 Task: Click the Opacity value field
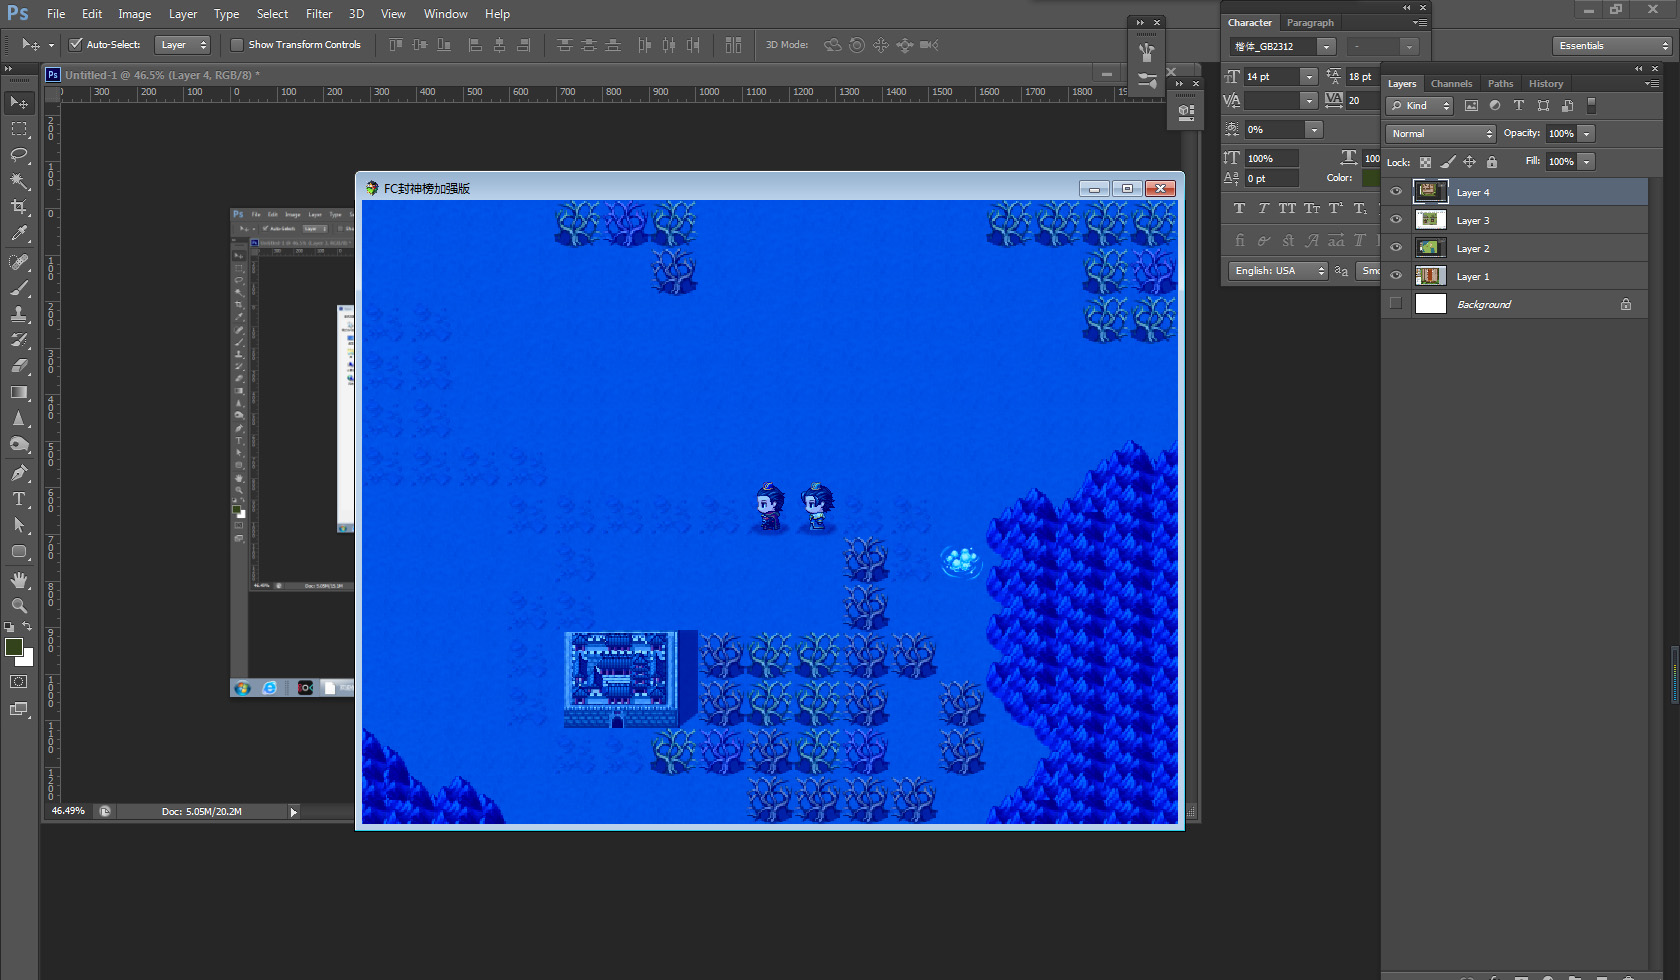pyautogui.click(x=1561, y=134)
